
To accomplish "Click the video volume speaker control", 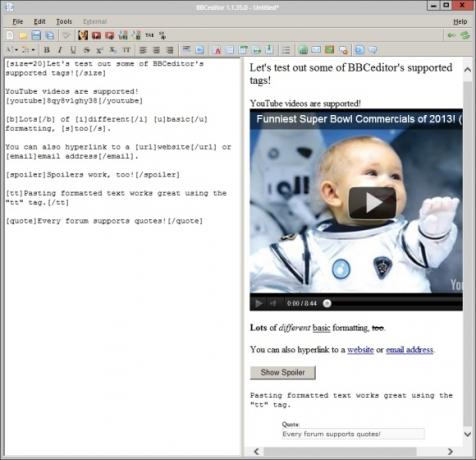I will pos(273,303).
